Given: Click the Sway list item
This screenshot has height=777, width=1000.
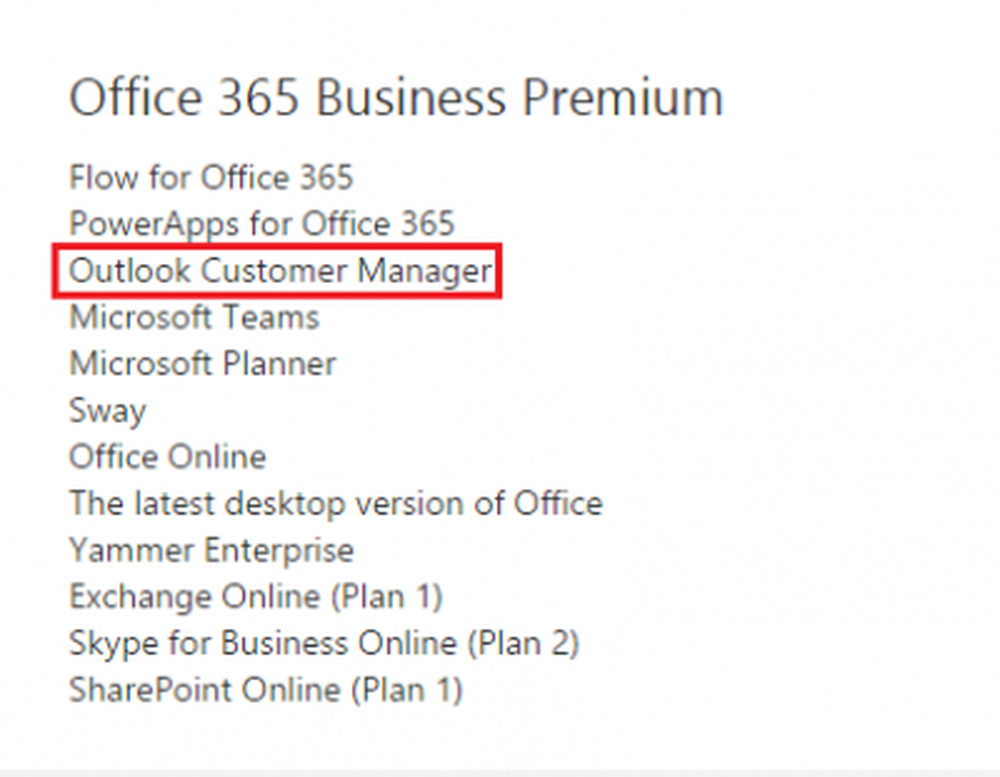Looking at the screenshot, I should pos(107,411).
